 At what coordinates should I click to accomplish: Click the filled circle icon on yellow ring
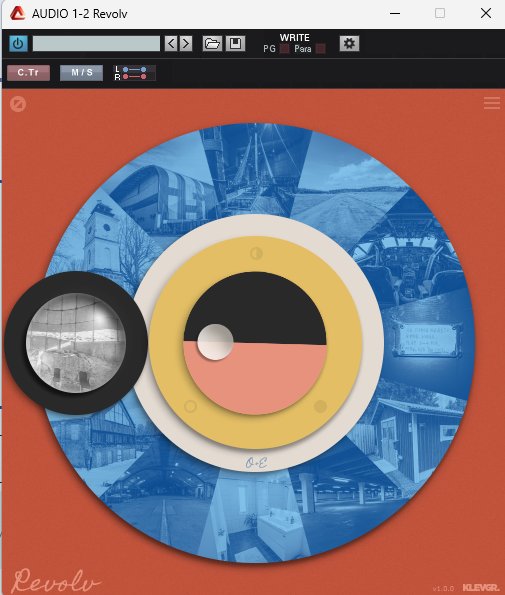tap(321, 406)
